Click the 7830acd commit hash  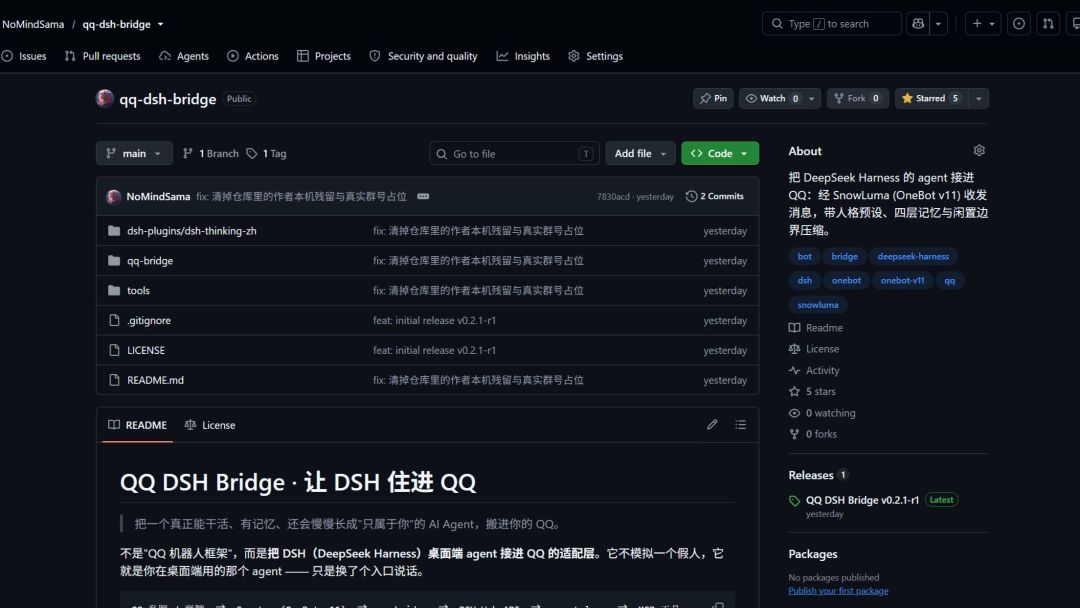pos(613,196)
